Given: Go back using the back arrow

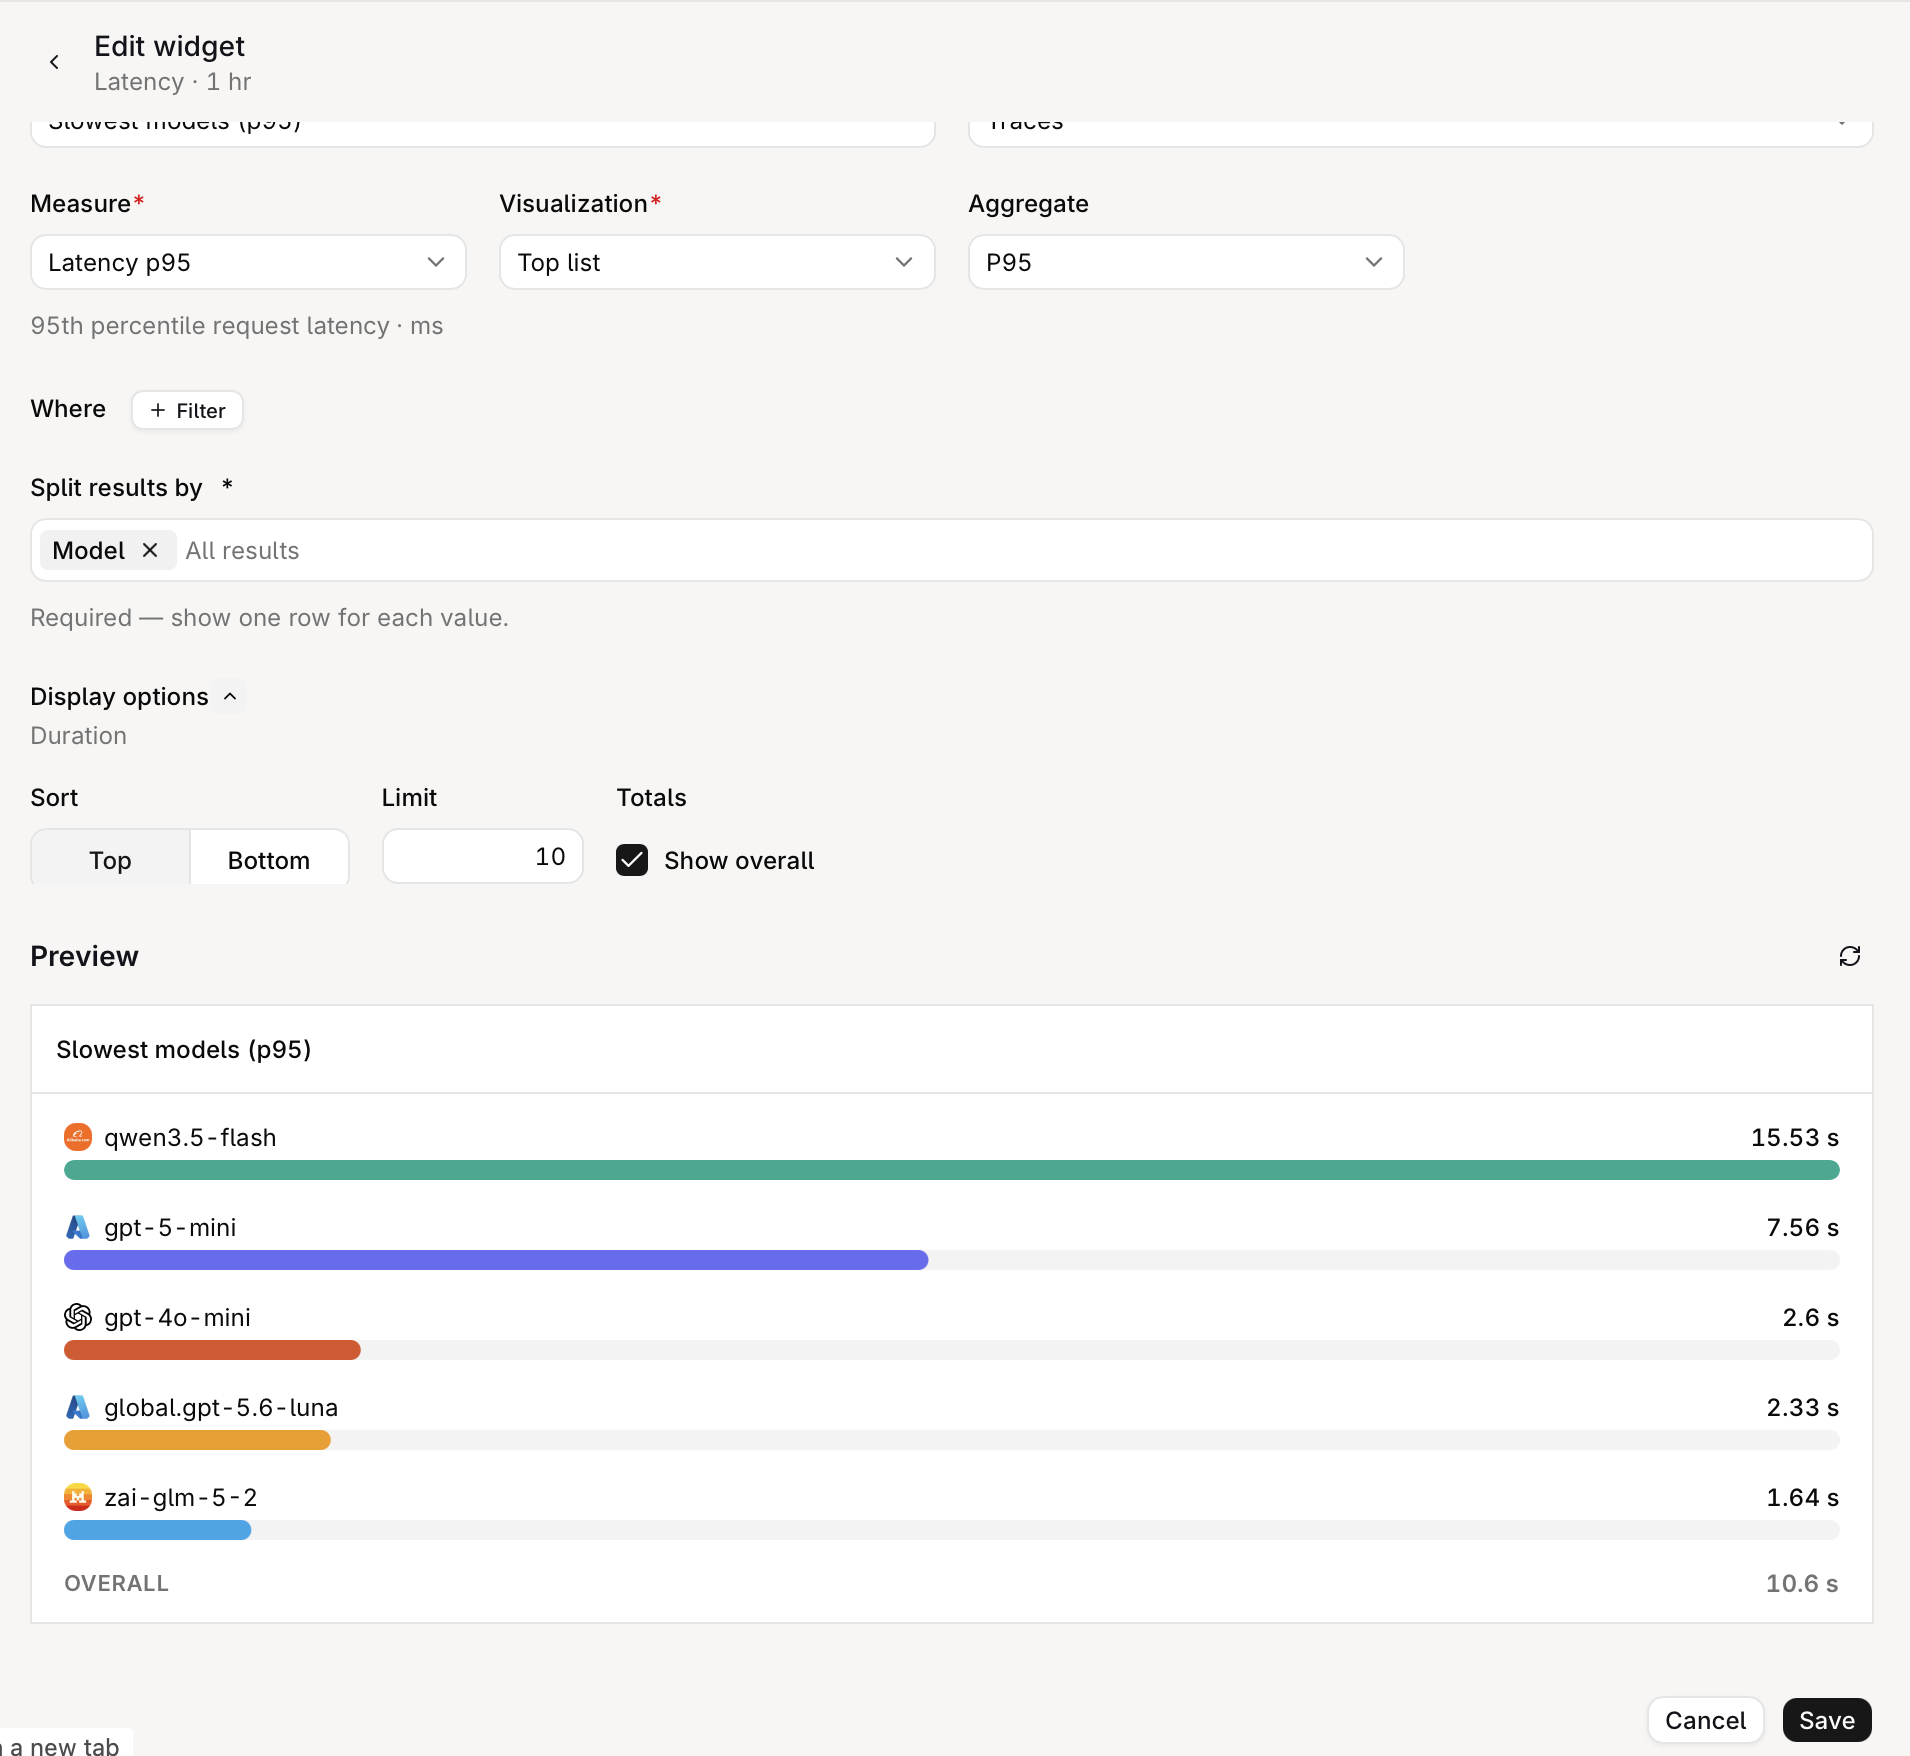Looking at the screenshot, I should 54,62.
